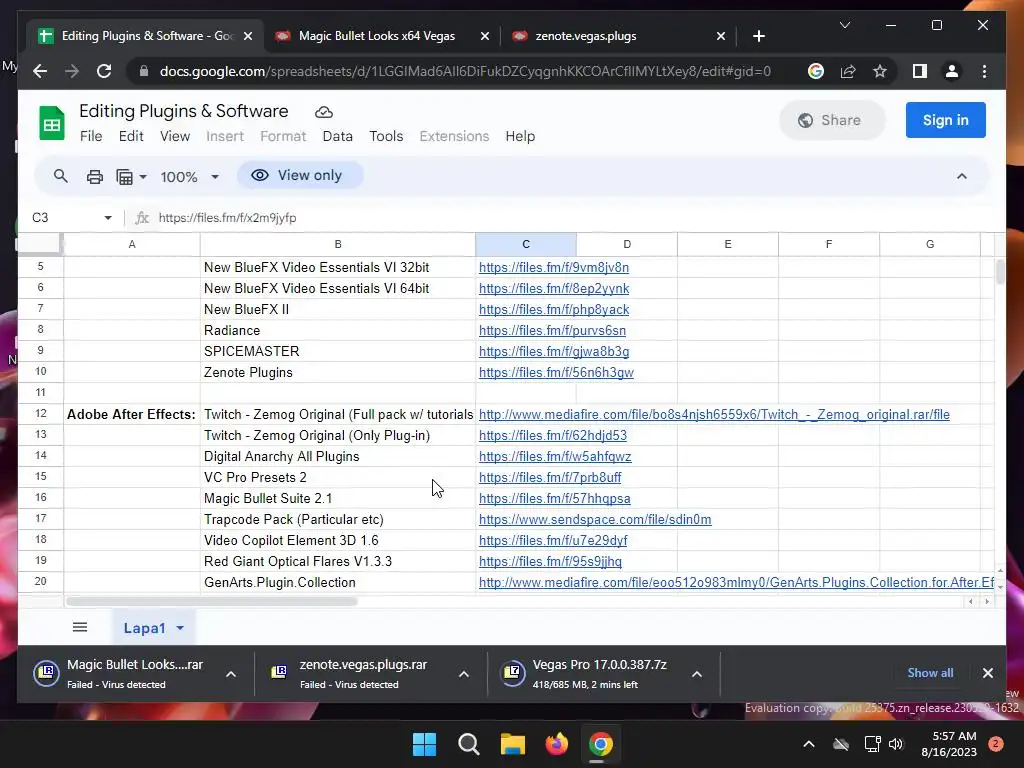Open the Edit menu
This screenshot has width=1024, height=768.
coord(131,136)
